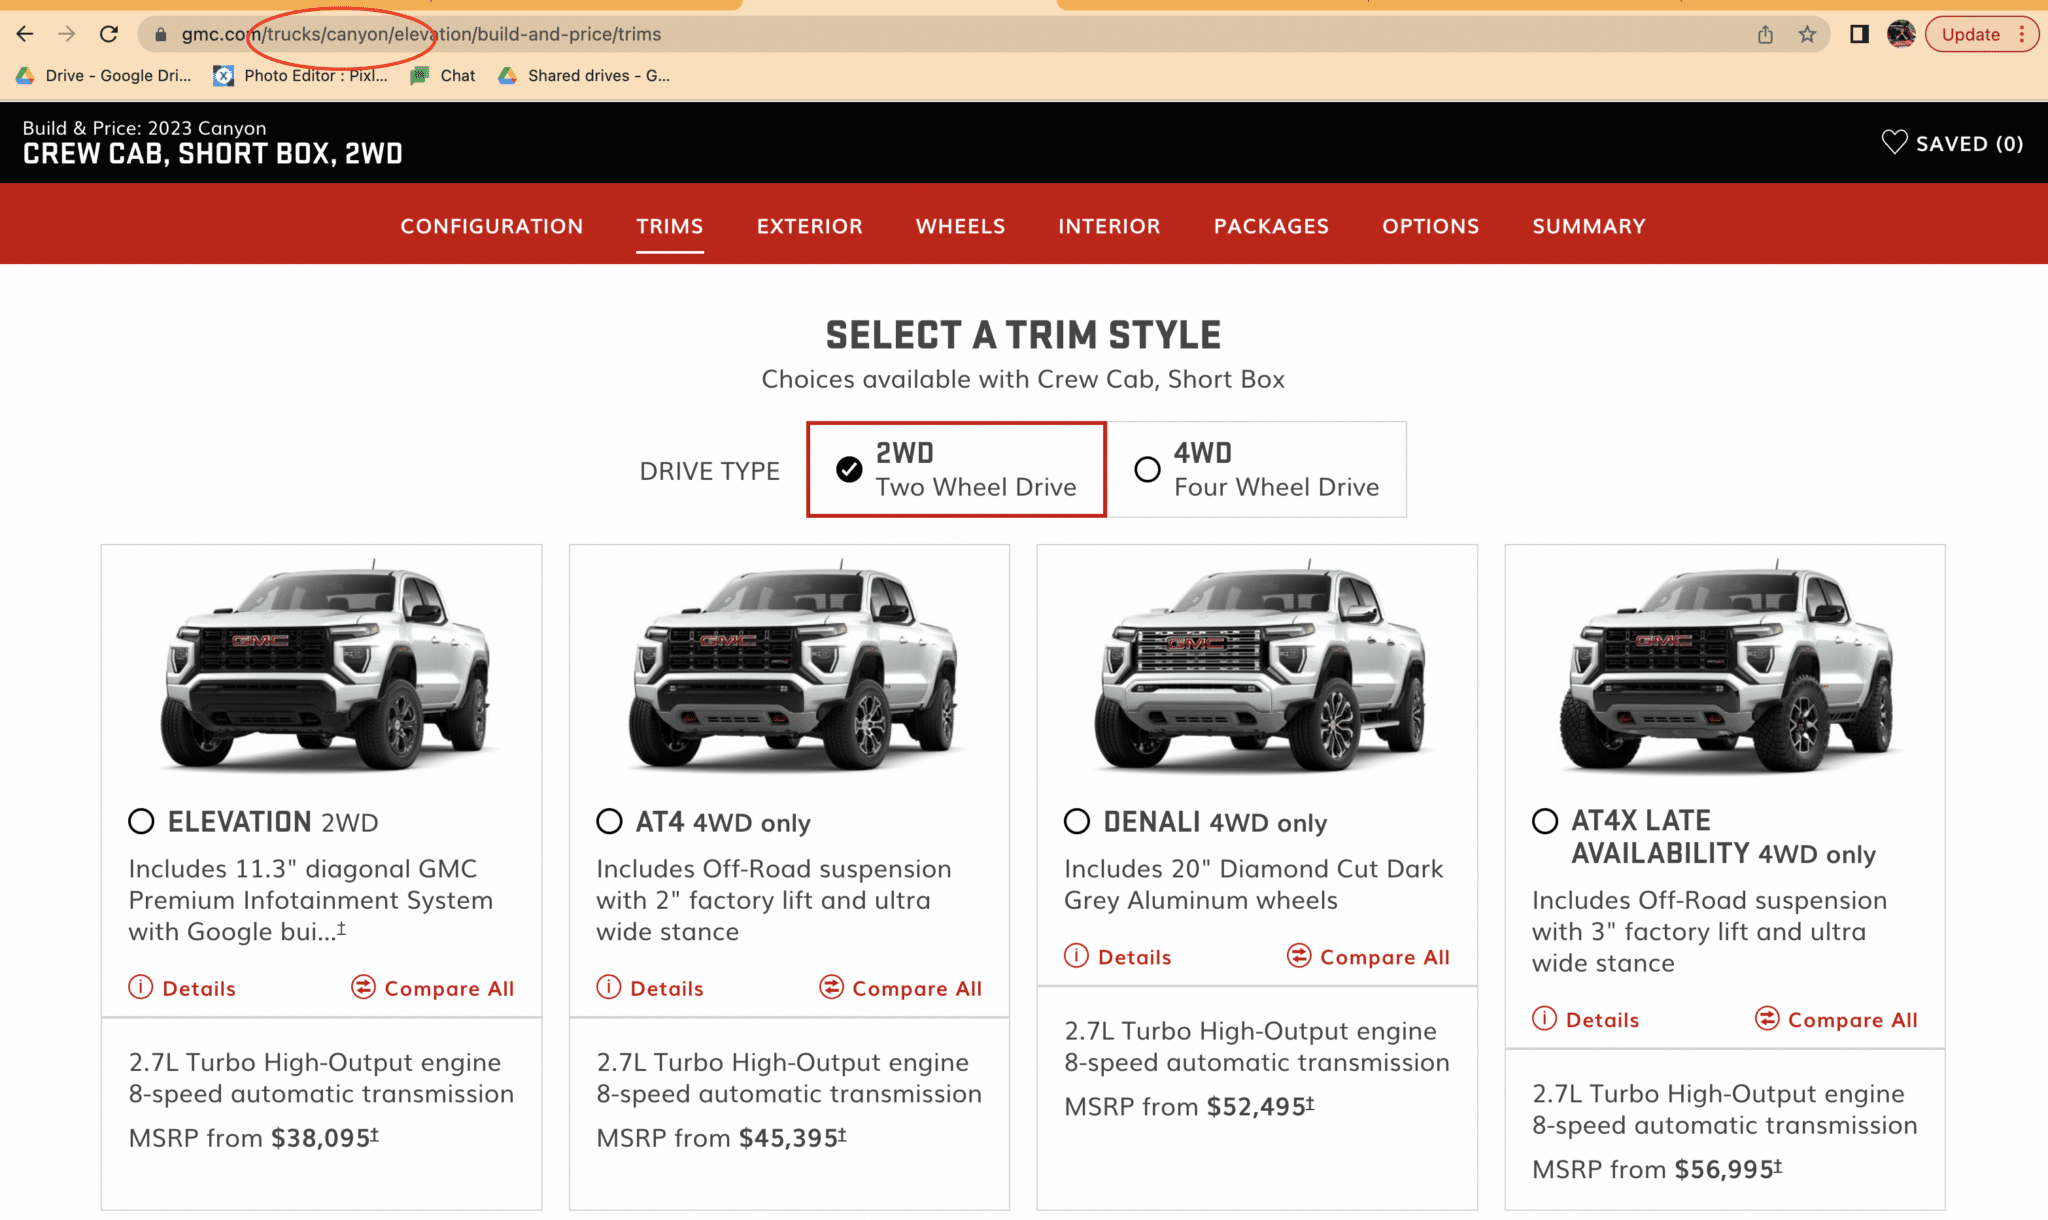Viewport: 2048px width, 1220px height.
Task: Switch to the Interior tab
Action: click(1110, 226)
